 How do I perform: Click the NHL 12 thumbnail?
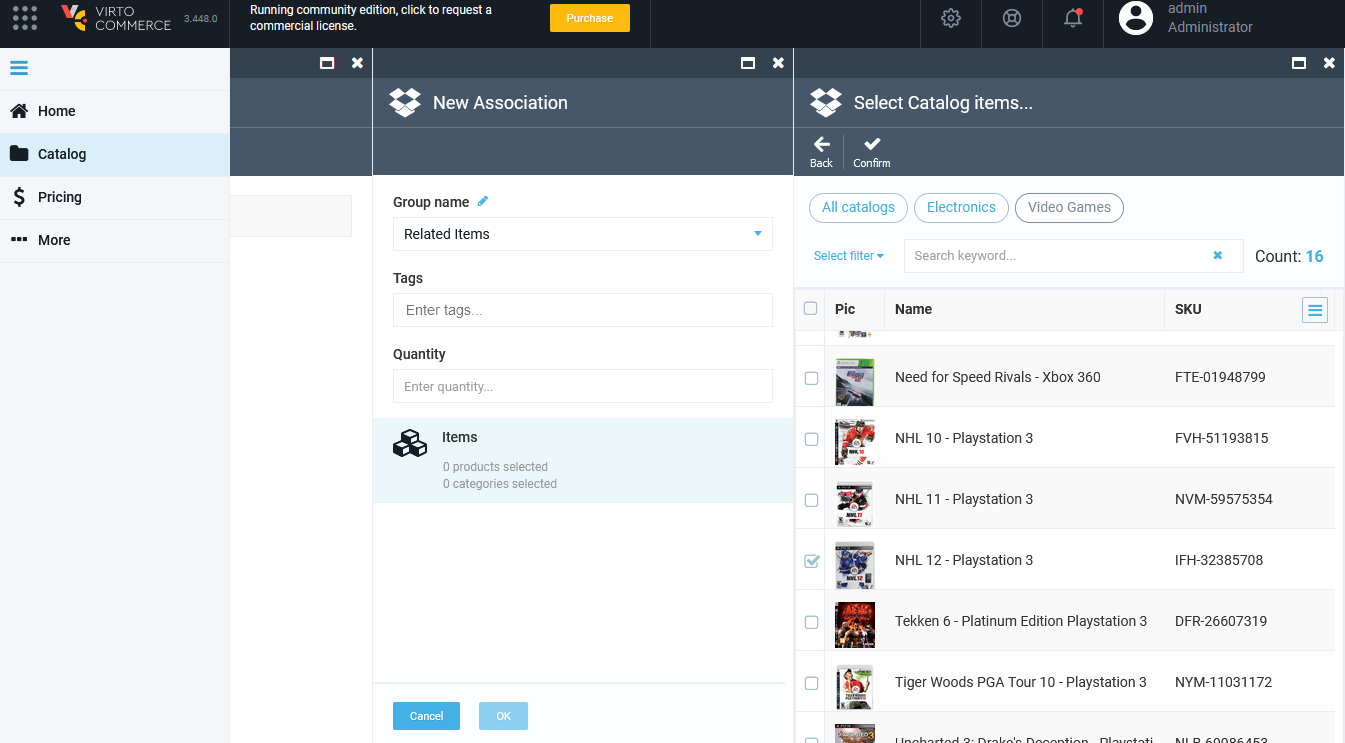[855, 564]
